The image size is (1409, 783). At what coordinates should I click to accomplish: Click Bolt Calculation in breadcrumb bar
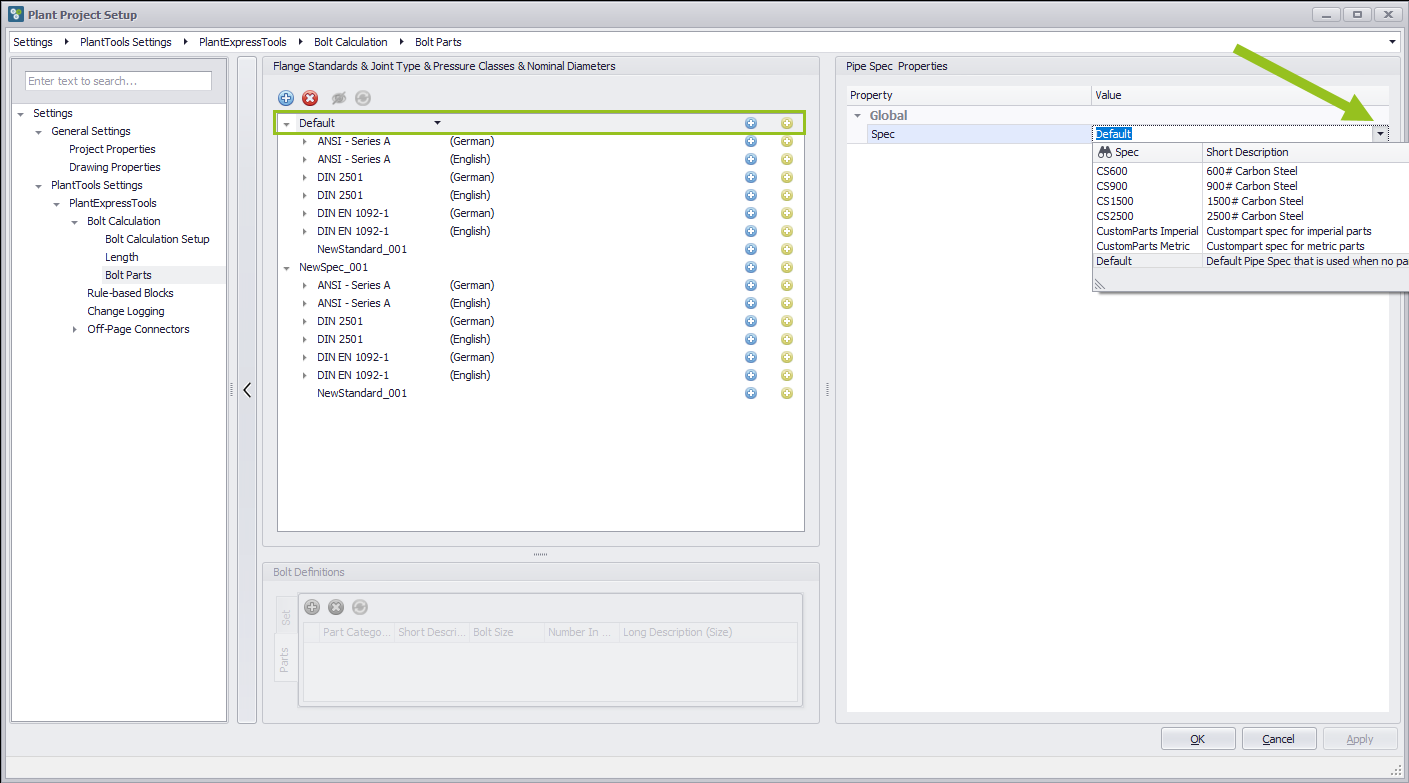pos(351,42)
